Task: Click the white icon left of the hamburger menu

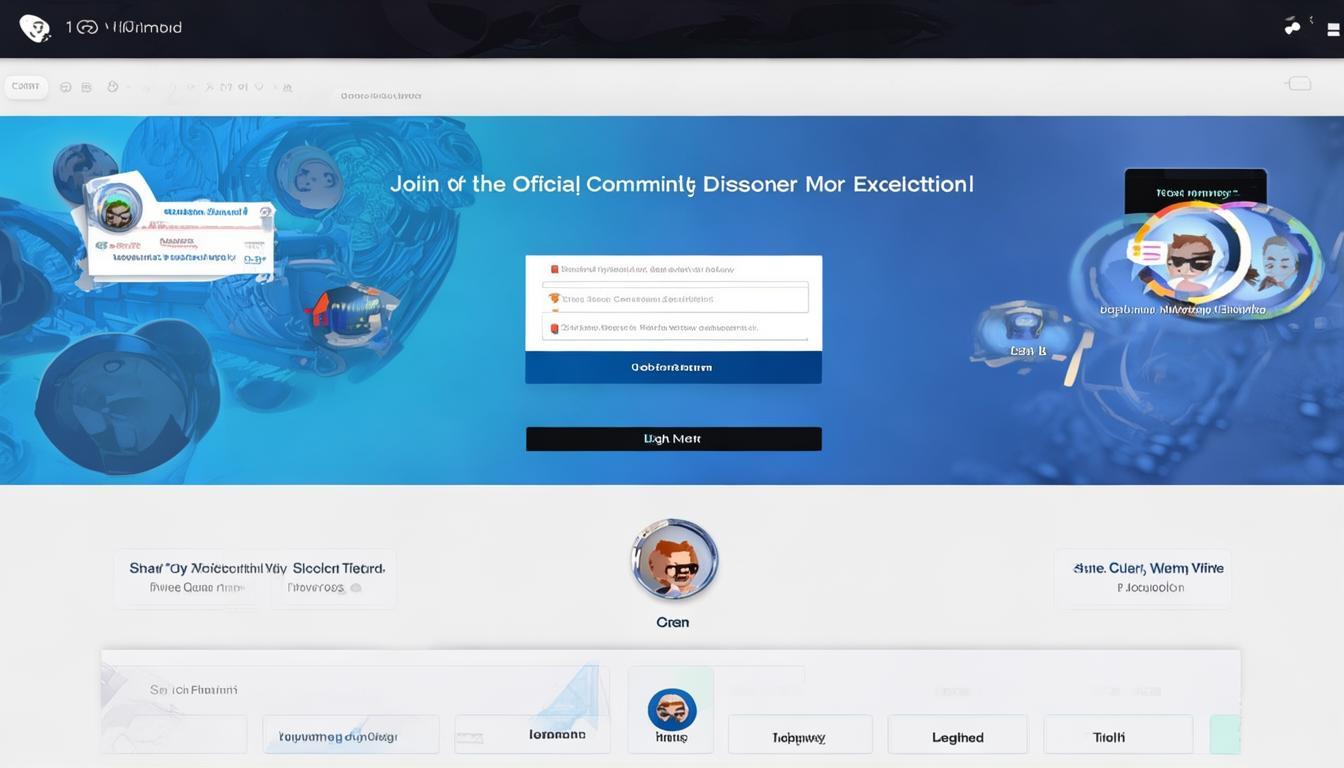Action: tap(1293, 27)
